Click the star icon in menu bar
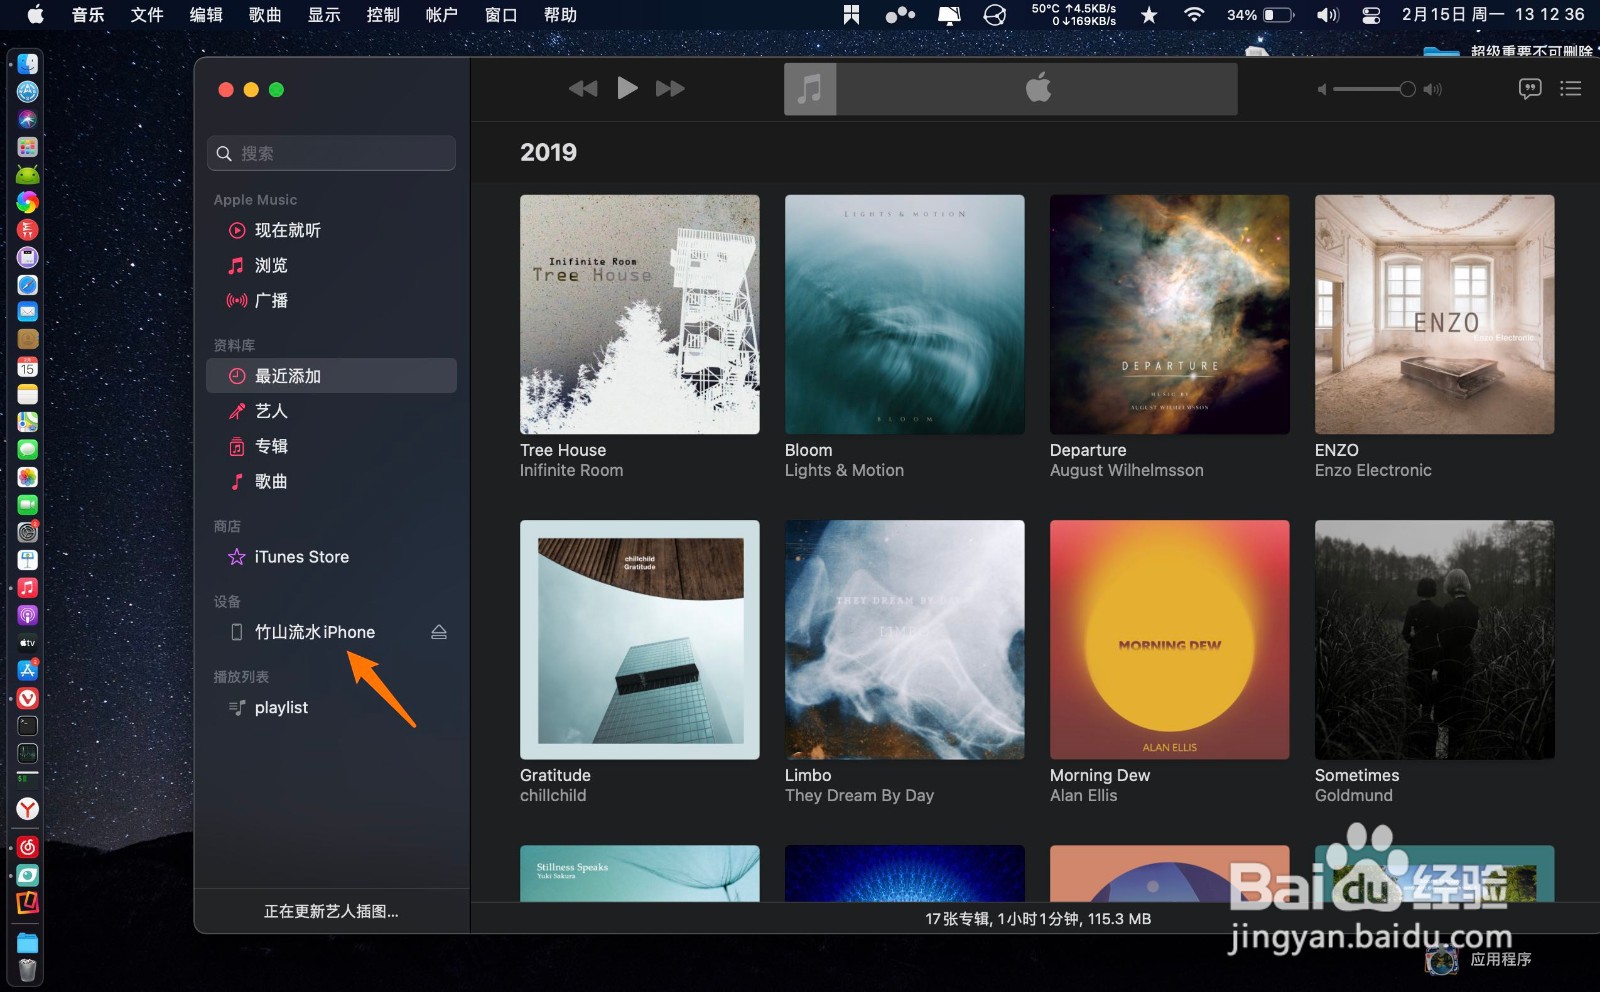The image size is (1600, 992). click(x=1149, y=15)
